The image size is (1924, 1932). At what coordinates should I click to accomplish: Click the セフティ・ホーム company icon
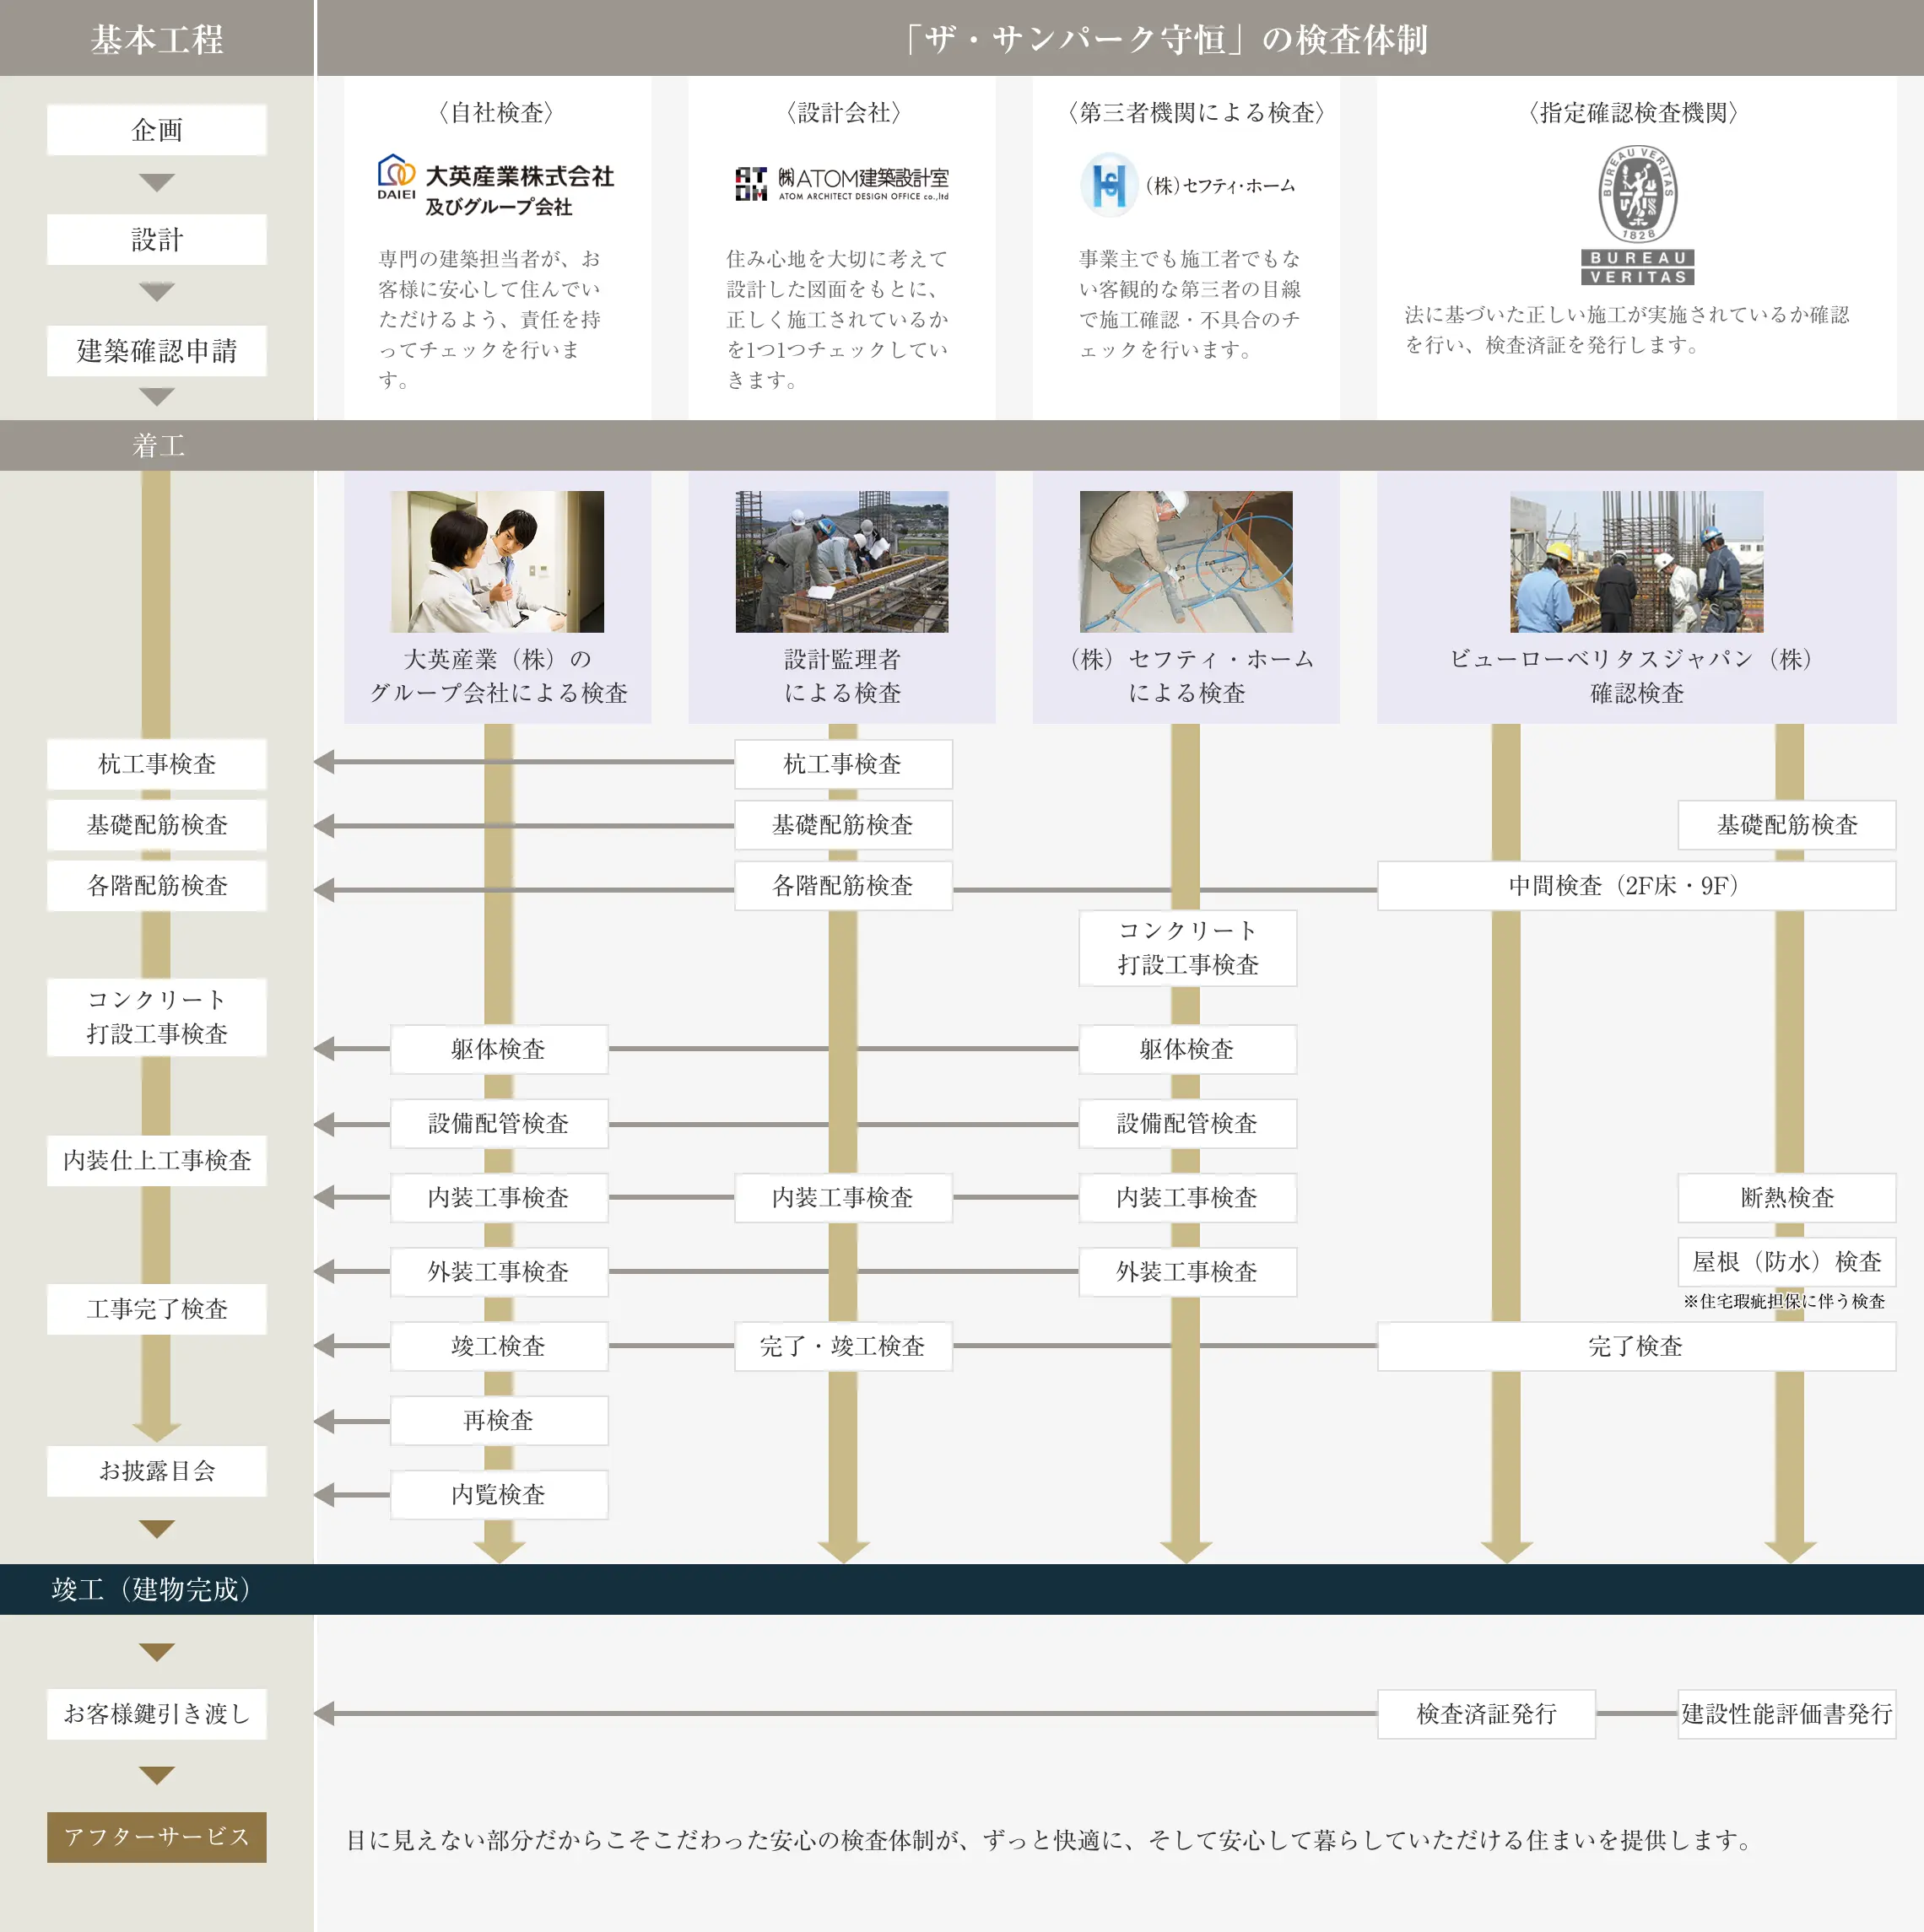point(1110,184)
